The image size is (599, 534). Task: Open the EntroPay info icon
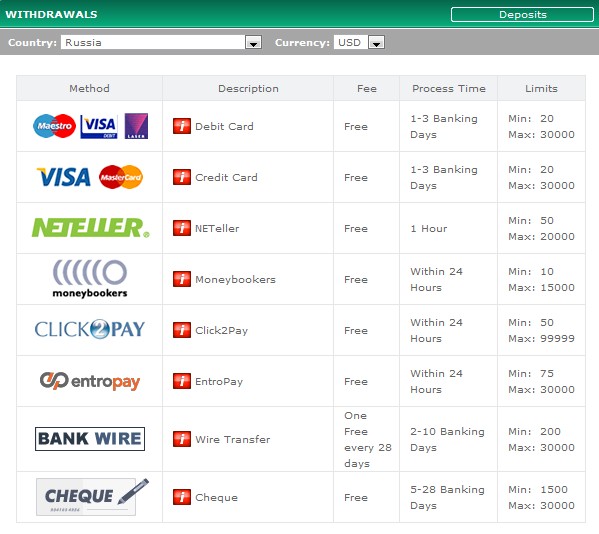[182, 381]
